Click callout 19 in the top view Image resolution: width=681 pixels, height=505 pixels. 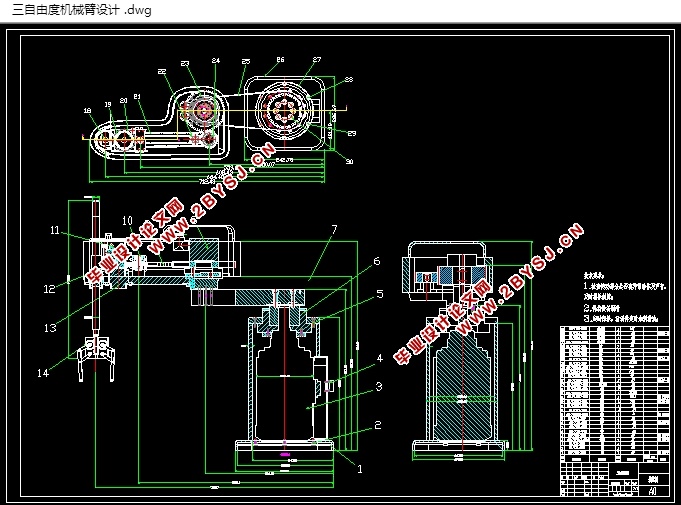pyautogui.click(x=108, y=104)
